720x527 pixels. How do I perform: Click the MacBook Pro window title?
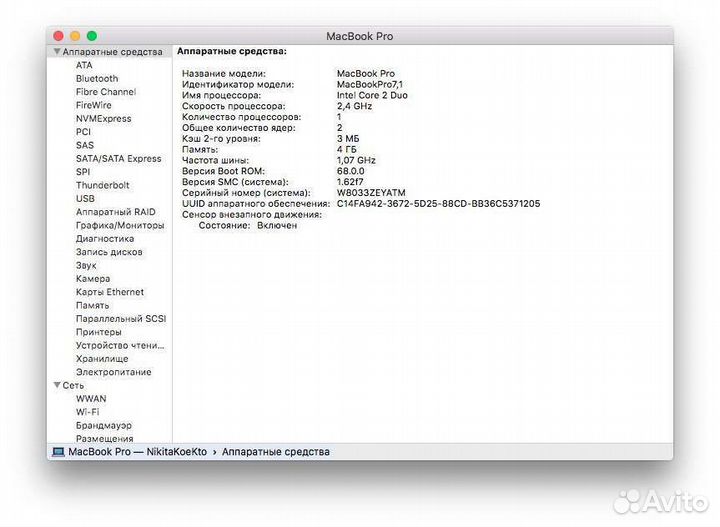pos(360,36)
